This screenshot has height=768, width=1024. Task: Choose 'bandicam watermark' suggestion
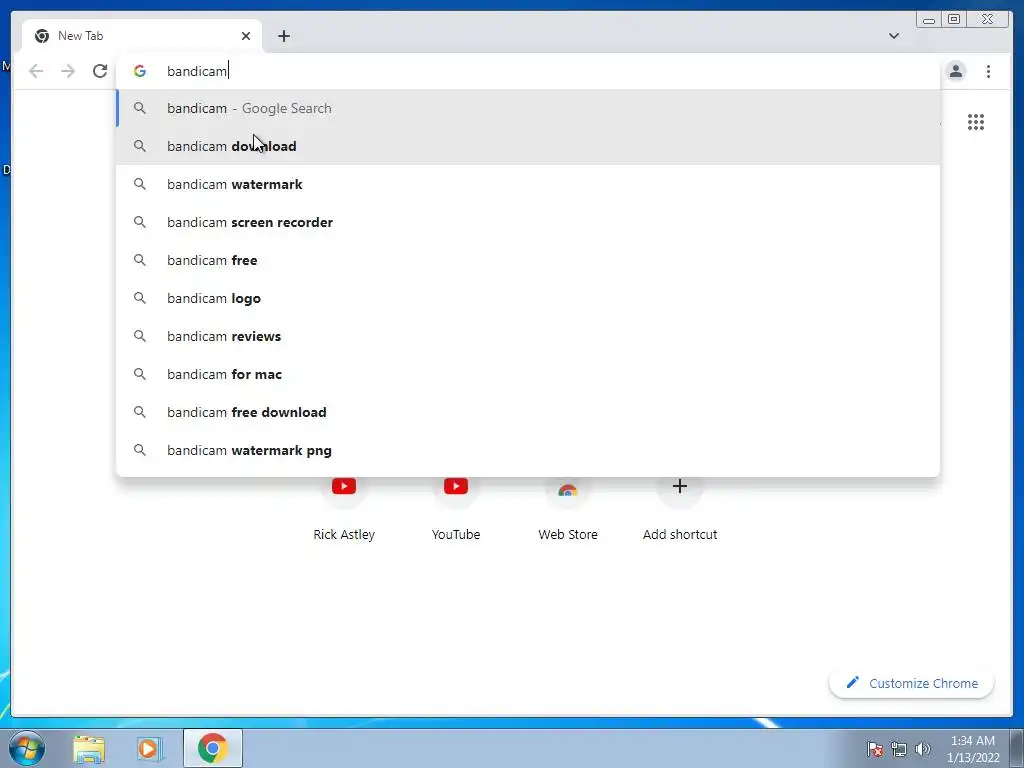[528, 184]
